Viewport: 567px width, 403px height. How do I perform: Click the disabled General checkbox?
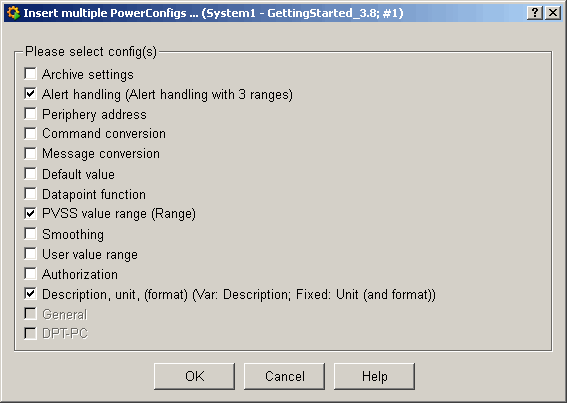pyautogui.click(x=30, y=314)
